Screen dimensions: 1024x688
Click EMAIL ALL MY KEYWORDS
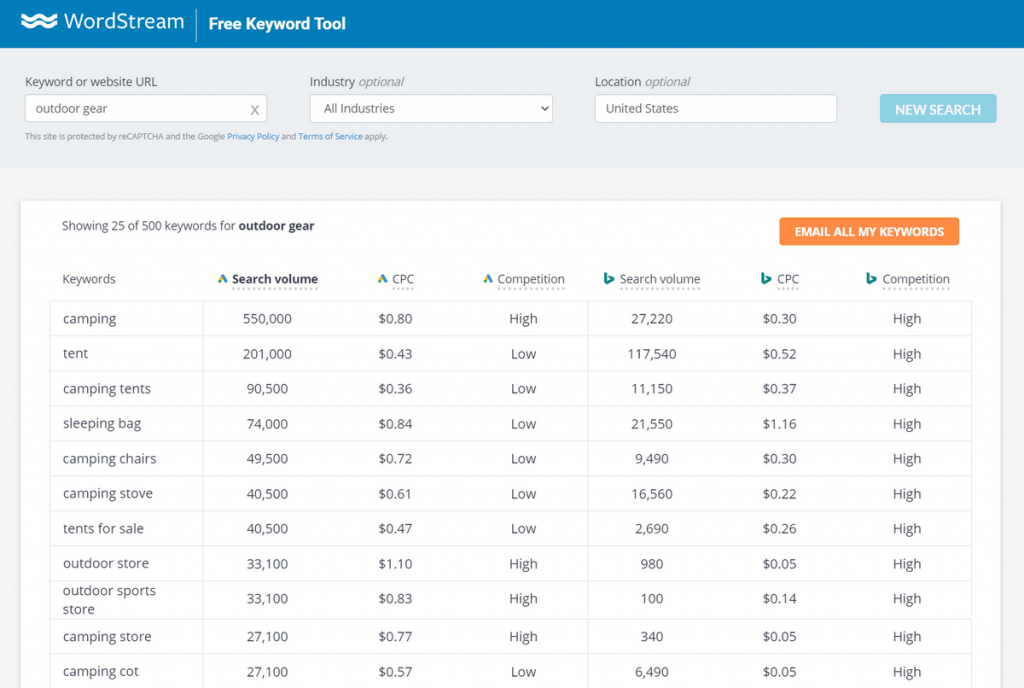click(868, 231)
